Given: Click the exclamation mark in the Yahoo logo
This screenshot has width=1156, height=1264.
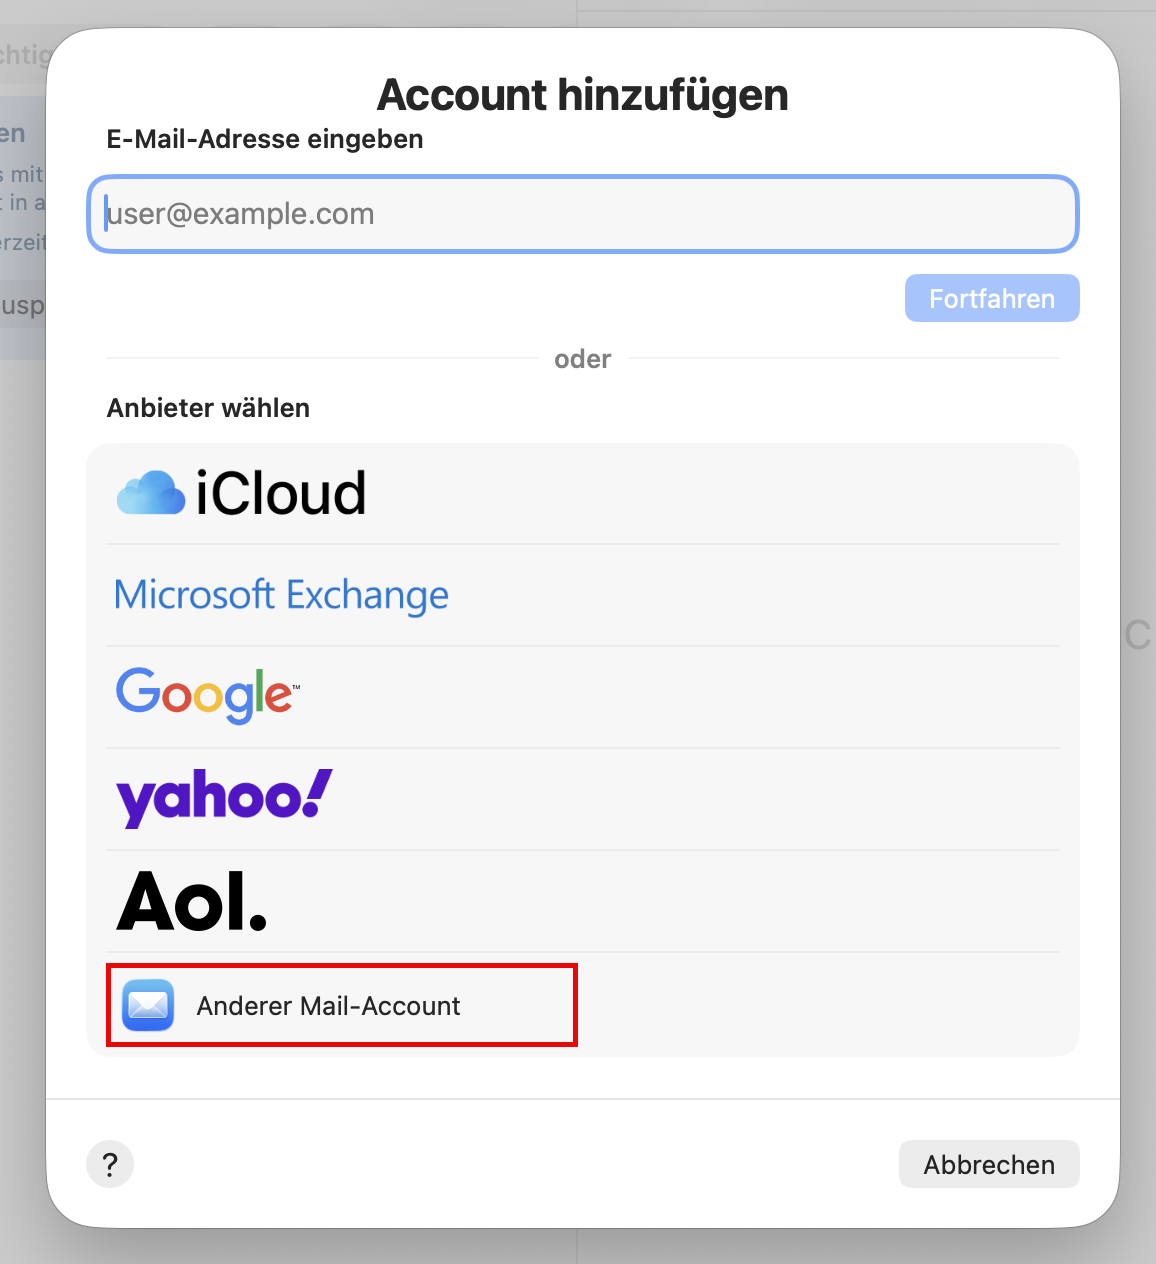Looking at the screenshot, I should pyautogui.click(x=318, y=792).
